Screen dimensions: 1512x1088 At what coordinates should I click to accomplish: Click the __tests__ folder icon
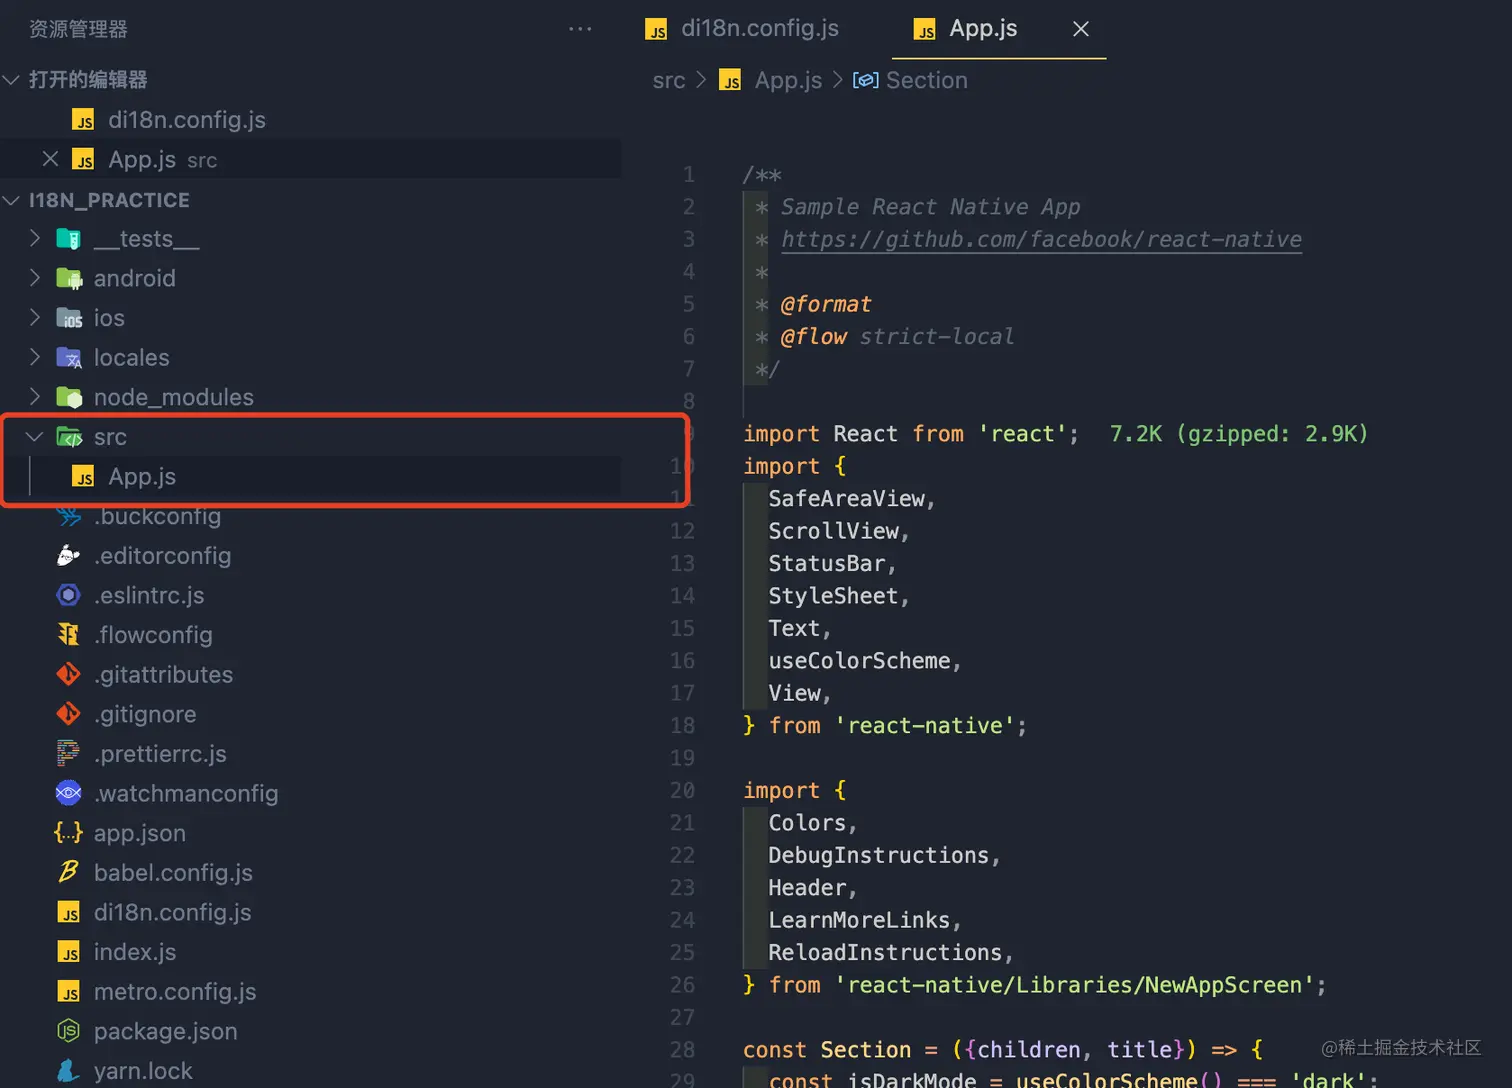69,239
